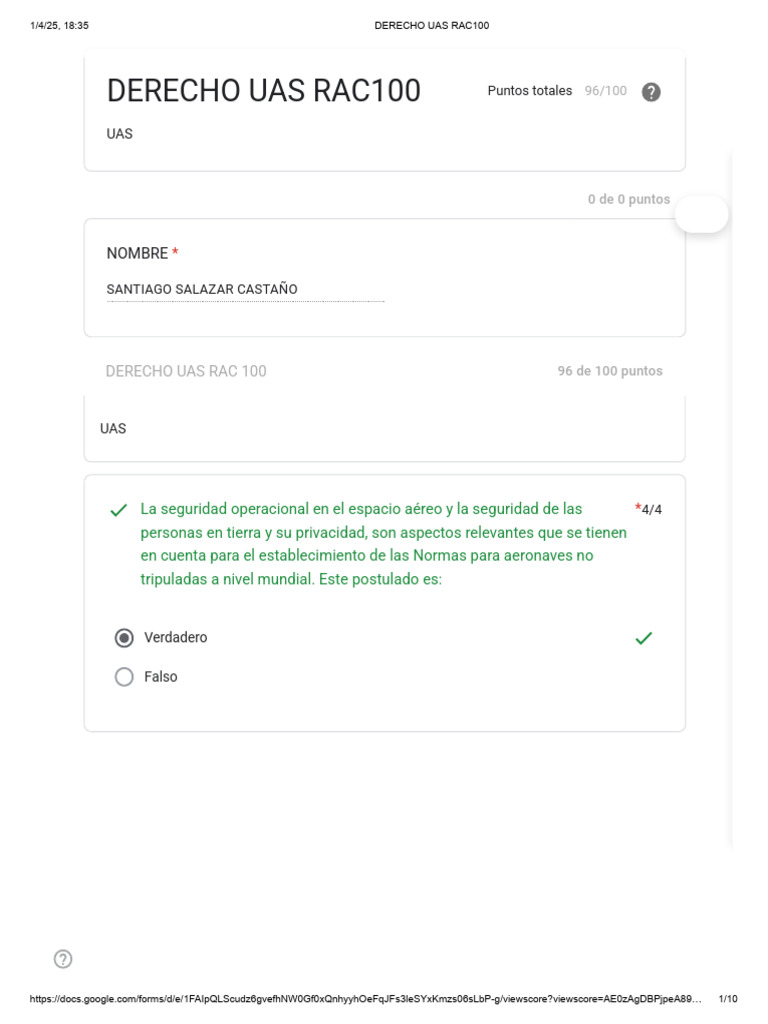Click the green checkmark right of Verdadero

click(644, 638)
